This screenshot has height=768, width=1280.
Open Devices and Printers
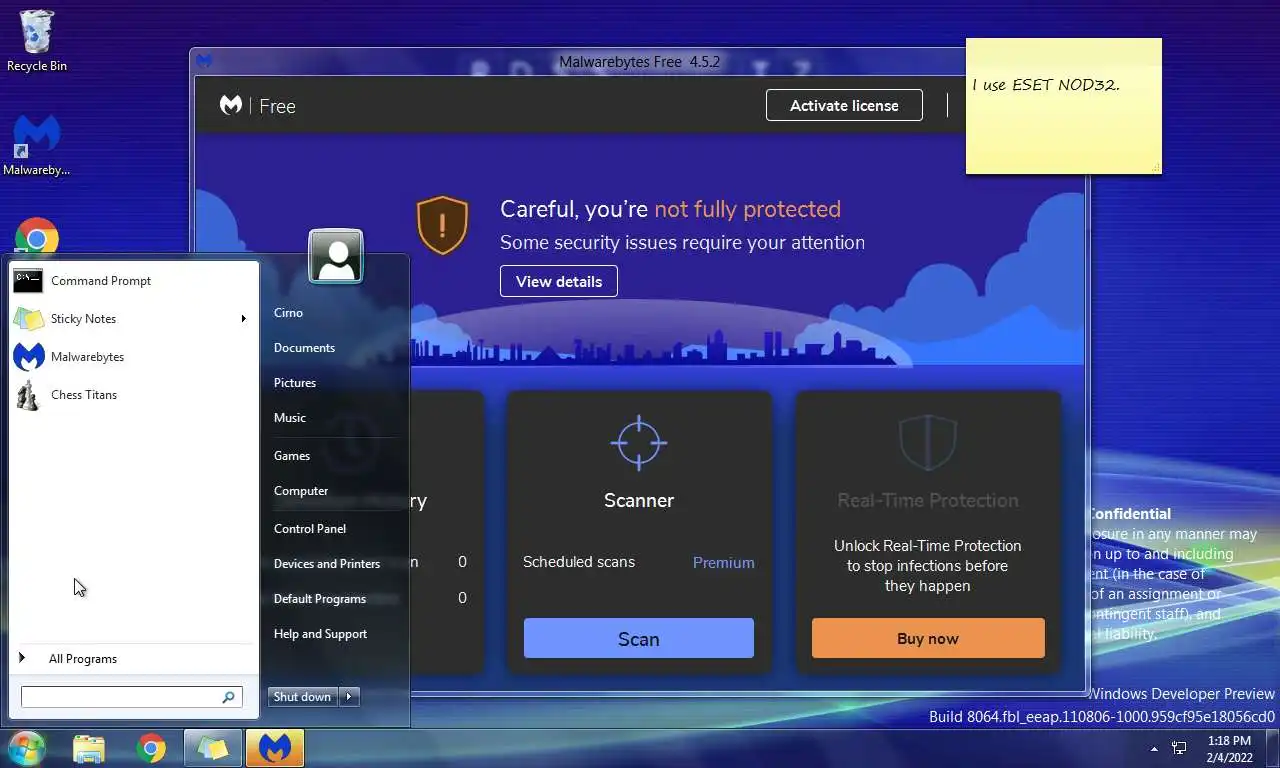click(x=327, y=564)
